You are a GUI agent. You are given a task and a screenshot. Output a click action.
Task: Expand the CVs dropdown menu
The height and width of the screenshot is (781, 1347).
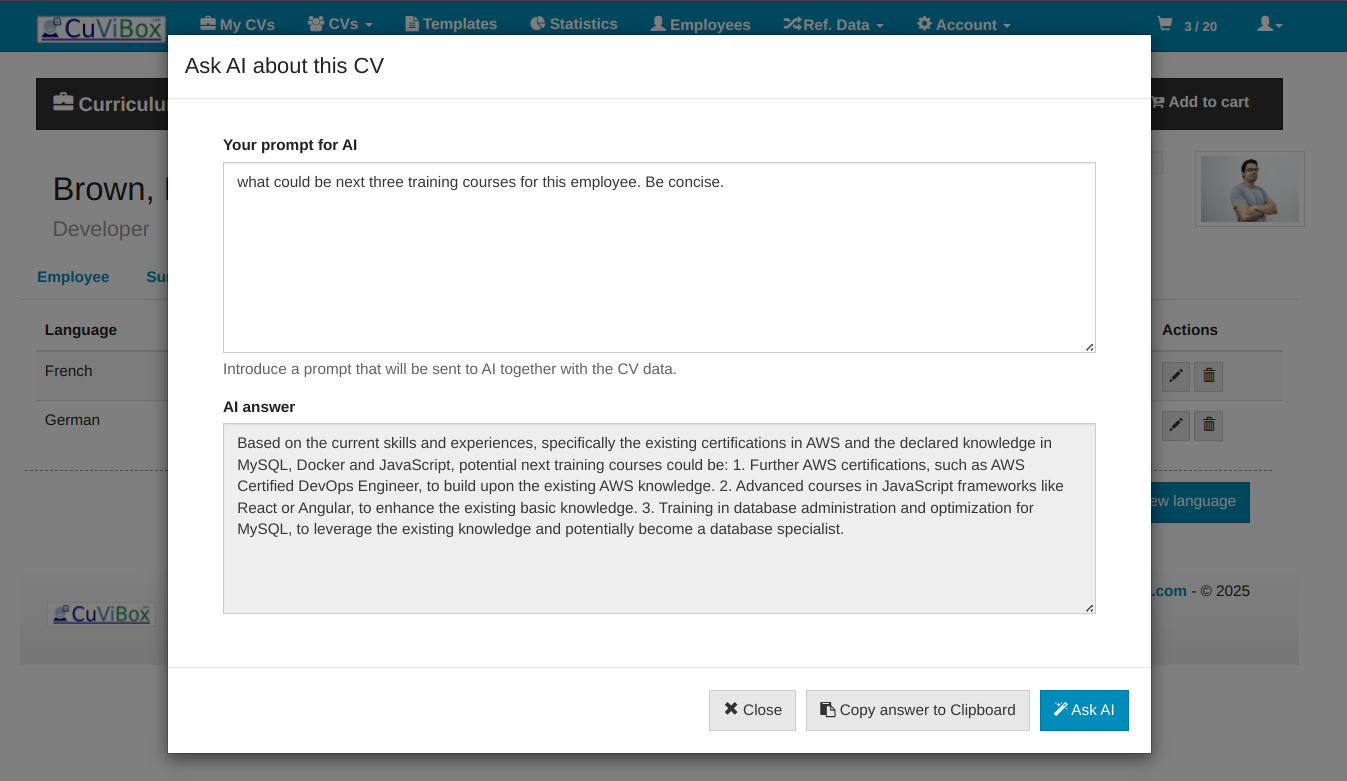point(340,25)
